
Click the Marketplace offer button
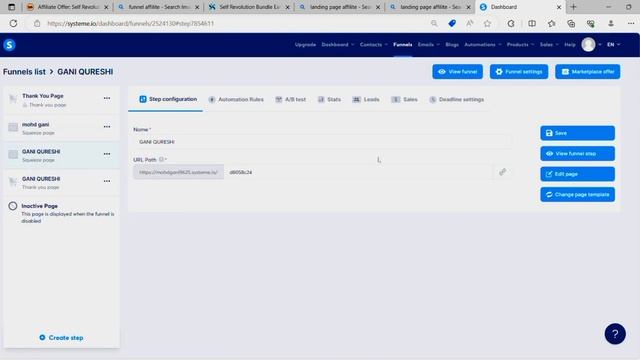click(x=587, y=71)
